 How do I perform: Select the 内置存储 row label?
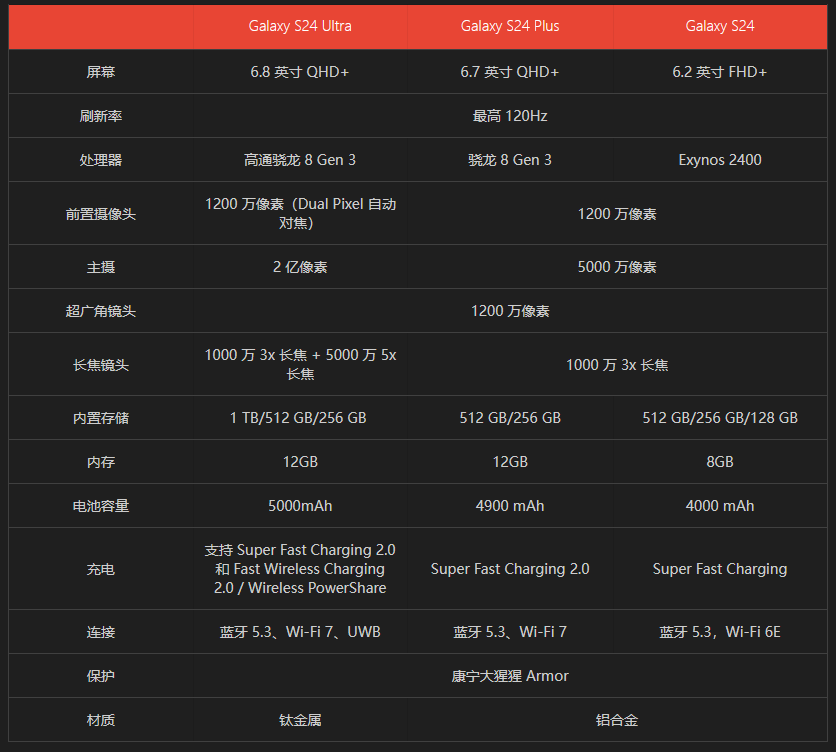[x=101, y=418]
